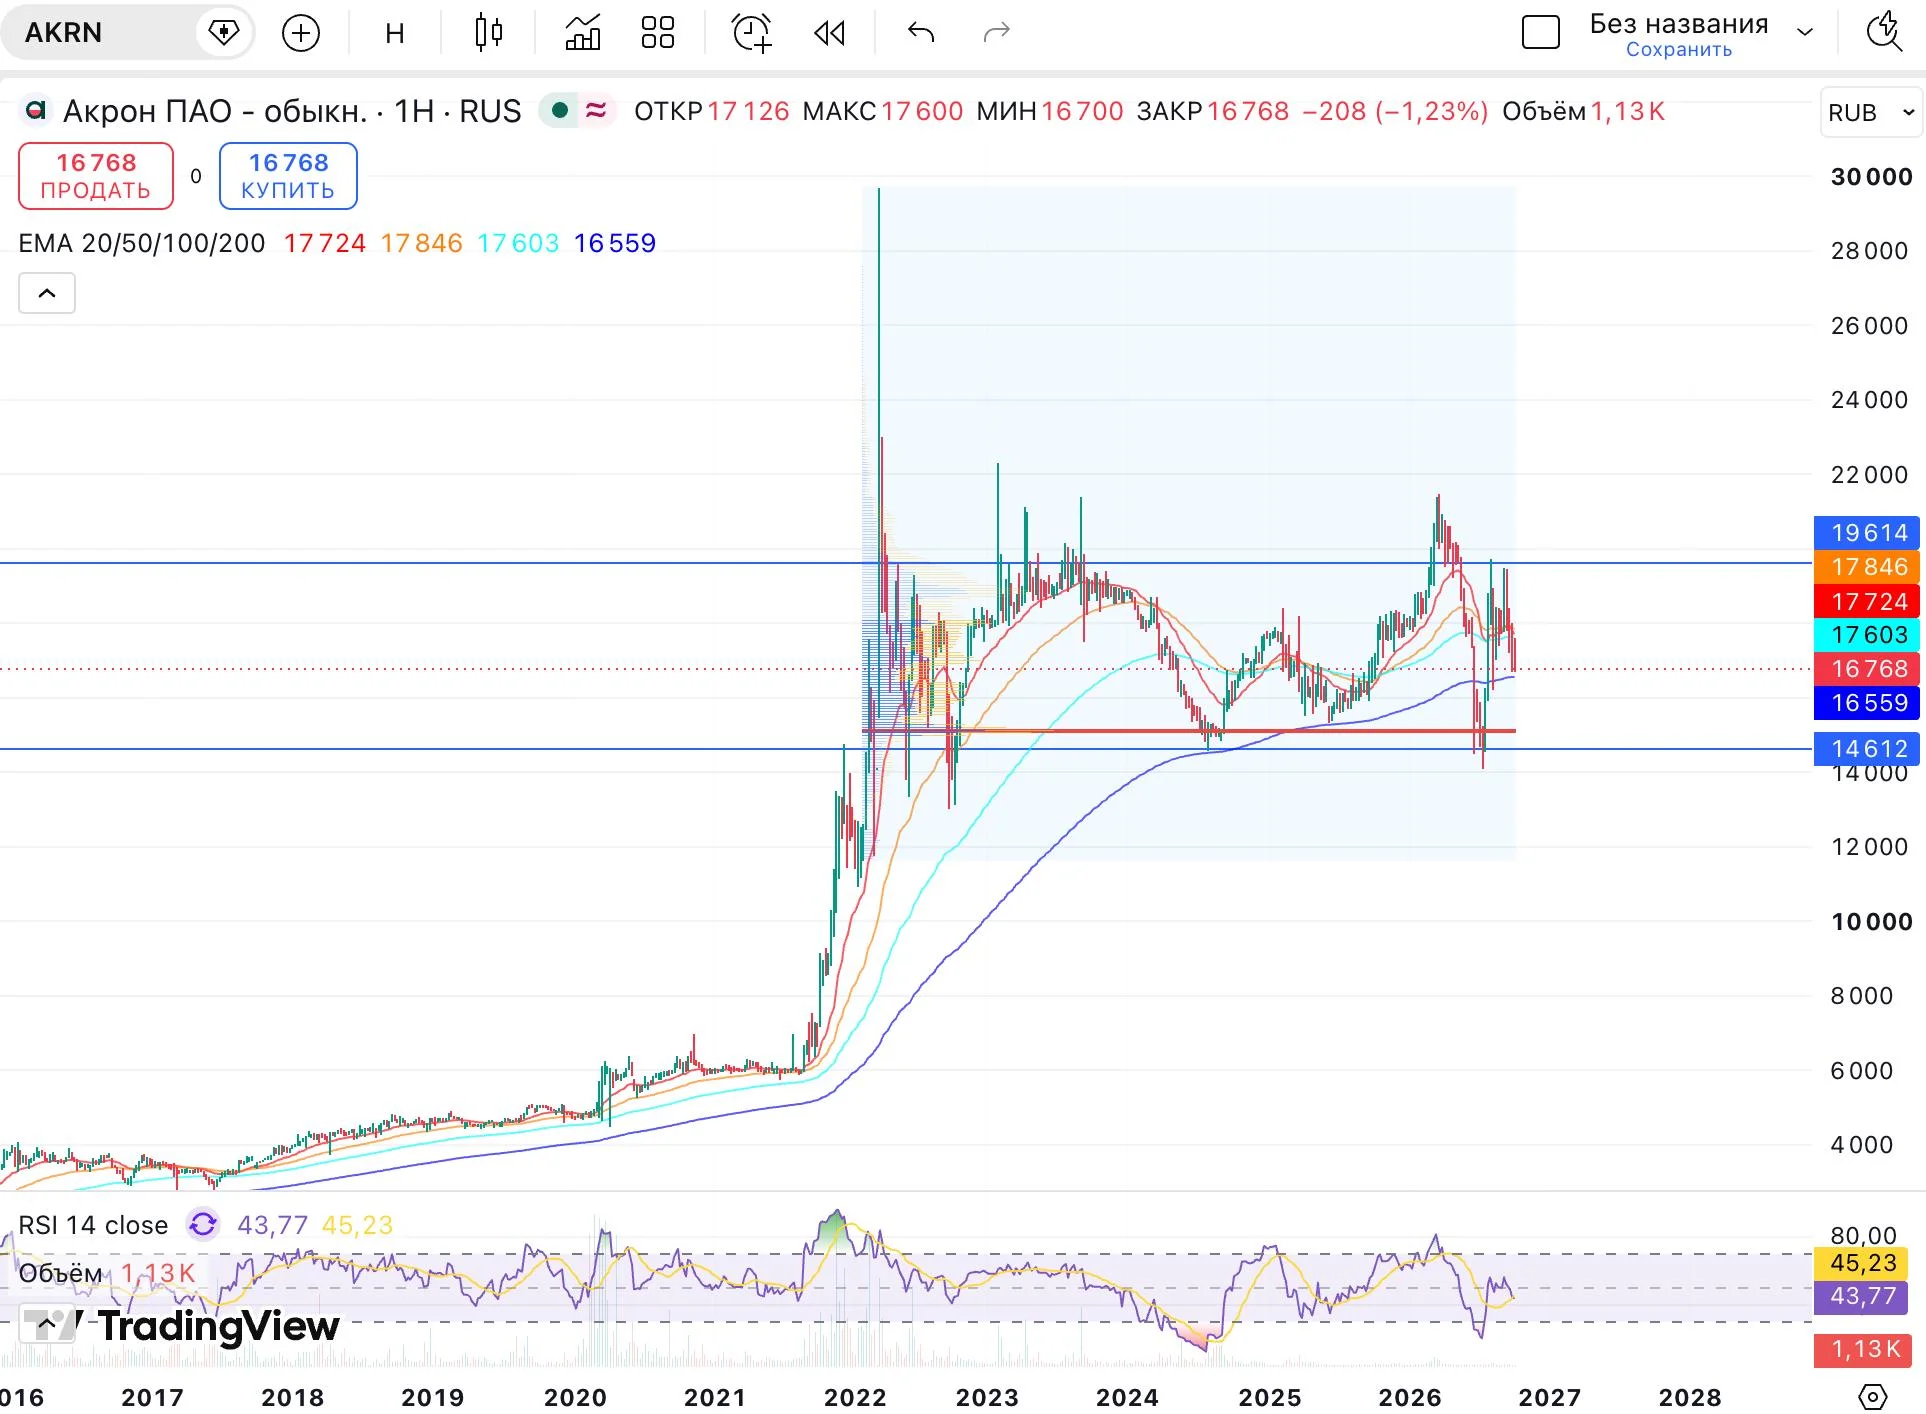Click the Сохранить link
This screenshot has height=1414, width=1926.
(1678, 50)
